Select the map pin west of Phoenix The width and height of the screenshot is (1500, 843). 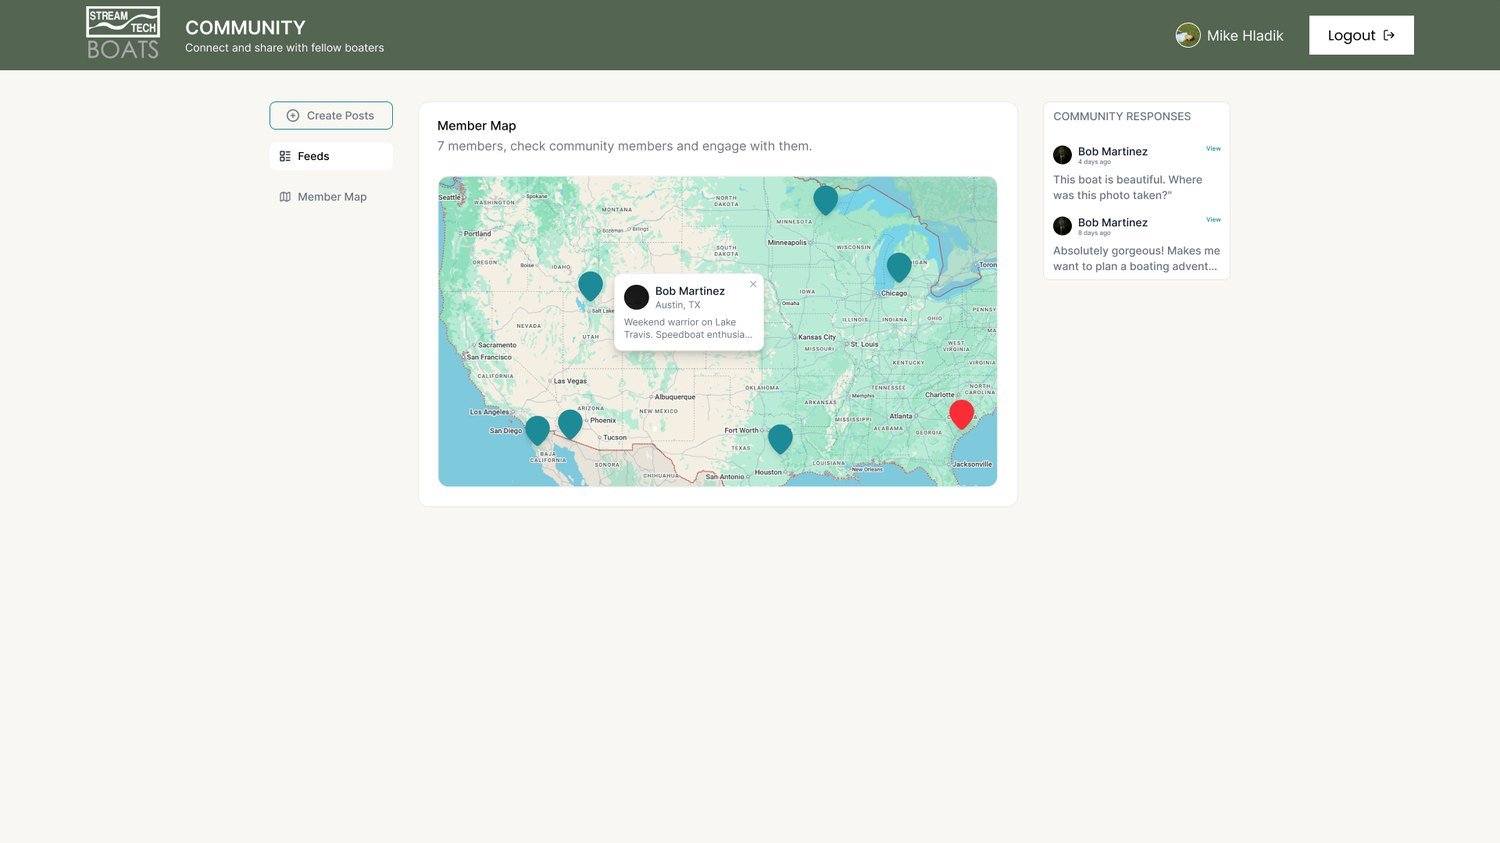tap(570, 423)
